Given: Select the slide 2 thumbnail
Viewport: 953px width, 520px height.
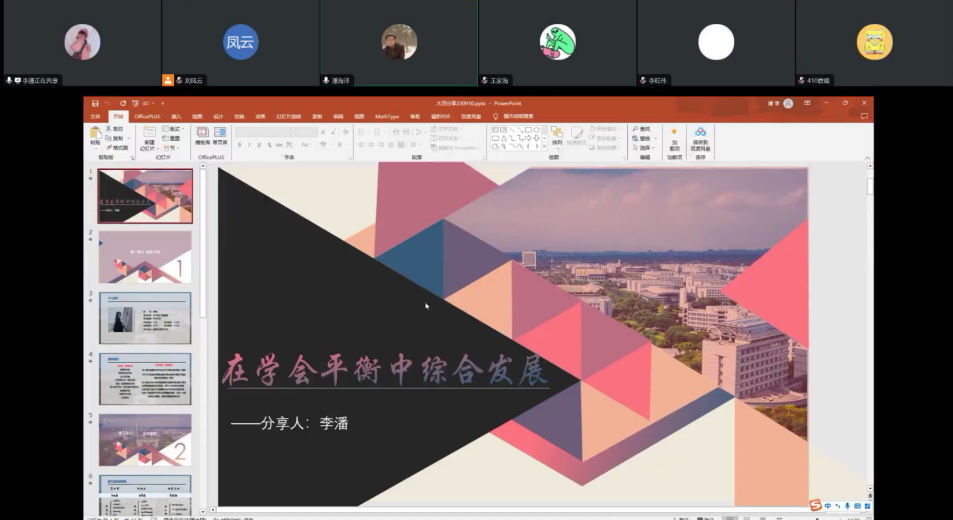Looking at the screenshot, I should tap(145, 257).
